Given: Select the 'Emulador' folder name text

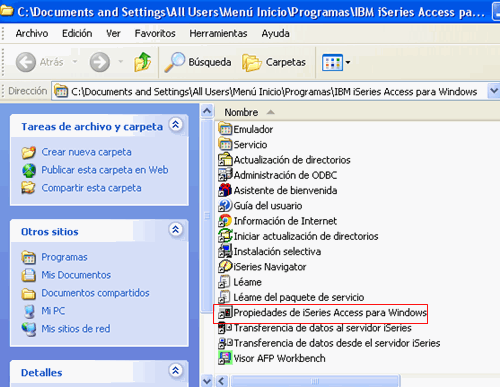Looking at the screenshot, I should click(x=253, y=129).
